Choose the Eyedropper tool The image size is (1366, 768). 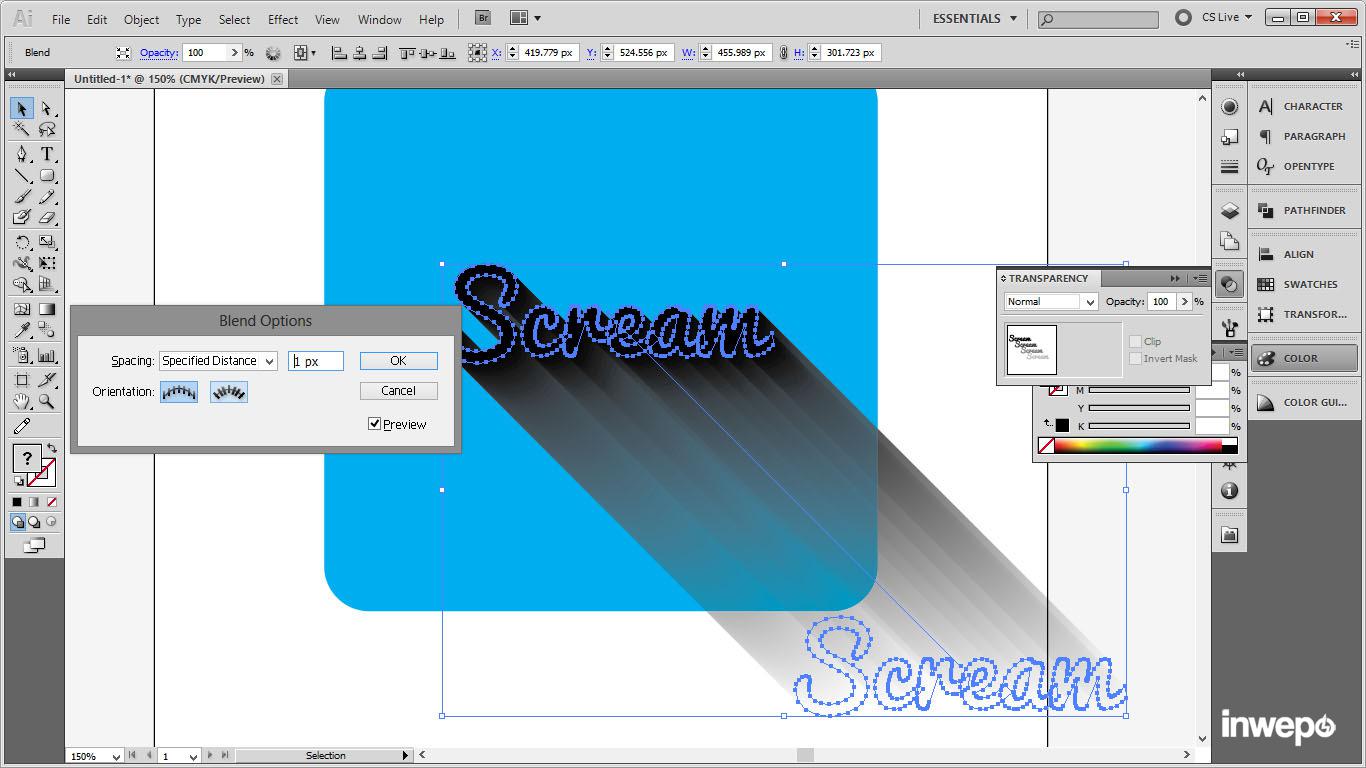click(x=22, y=331)
